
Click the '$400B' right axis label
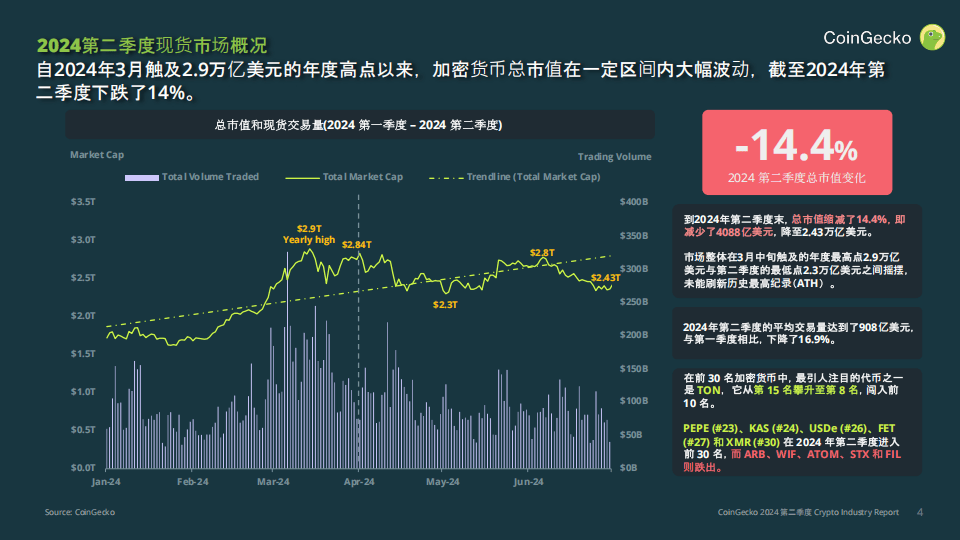pos(634,202)
